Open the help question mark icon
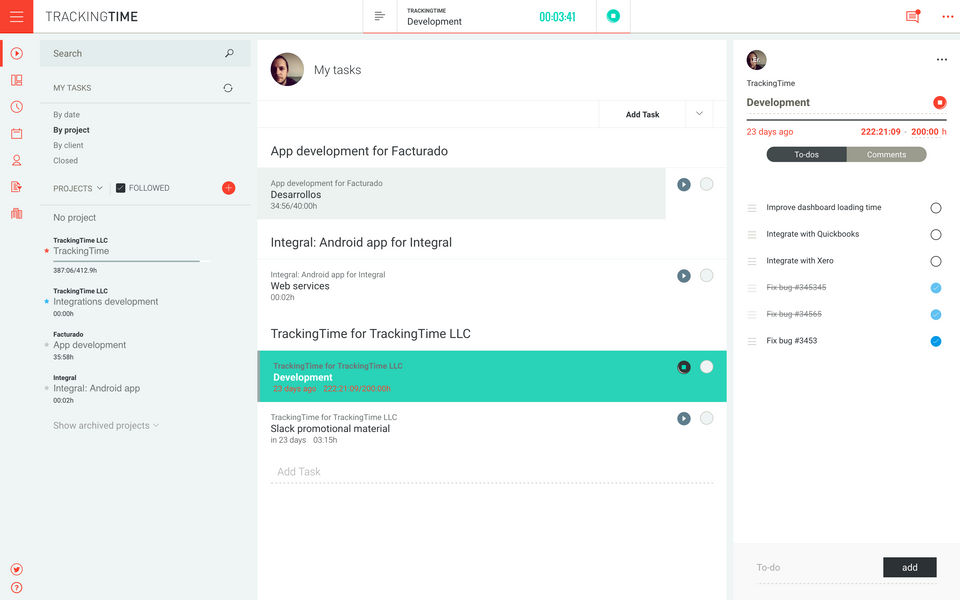 (x=17, y=588)
